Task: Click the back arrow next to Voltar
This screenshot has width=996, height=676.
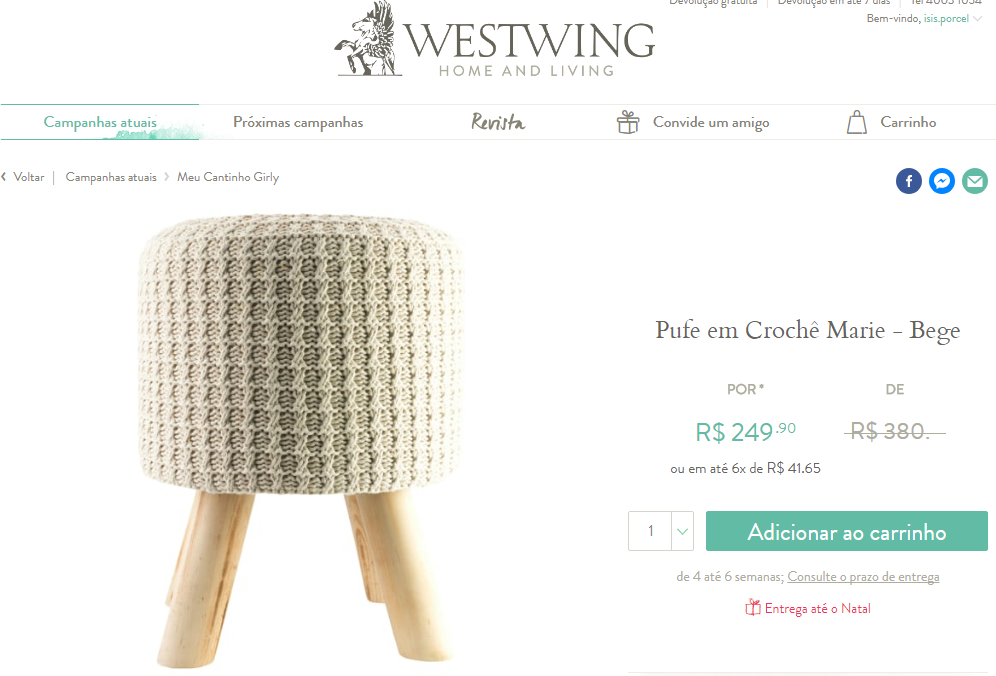Action: pyautogui.click(x=4, y=177)
